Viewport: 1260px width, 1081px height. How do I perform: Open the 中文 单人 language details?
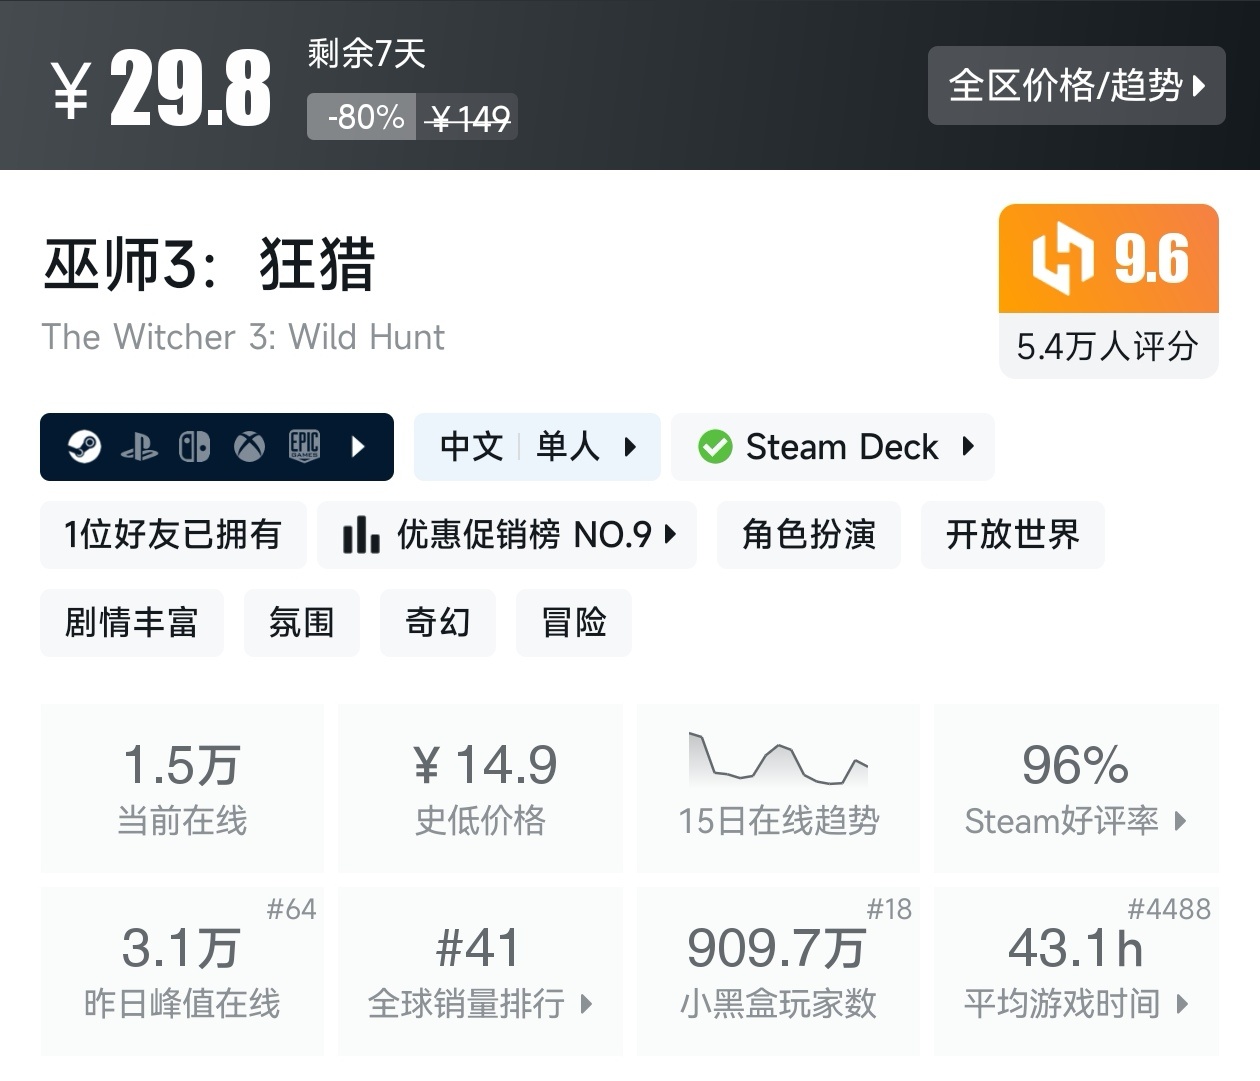[x=537, y=446]
